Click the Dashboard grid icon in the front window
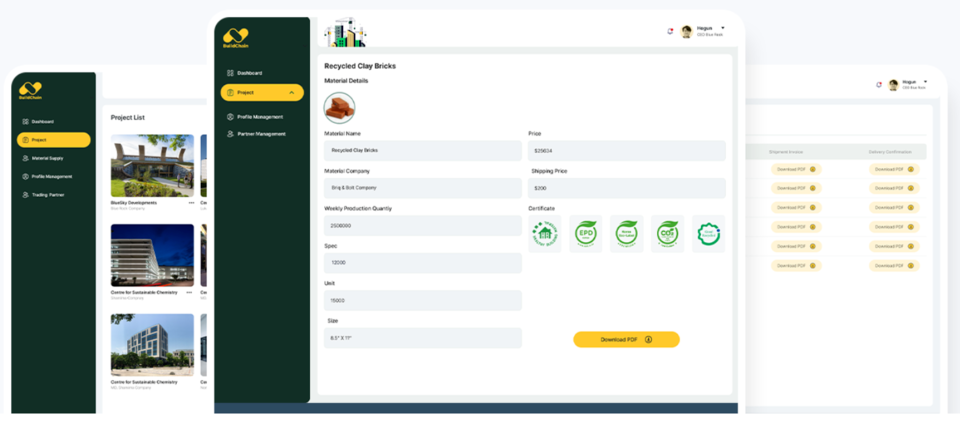This screenshot has height=424, width=960. [x=230, y=73]
